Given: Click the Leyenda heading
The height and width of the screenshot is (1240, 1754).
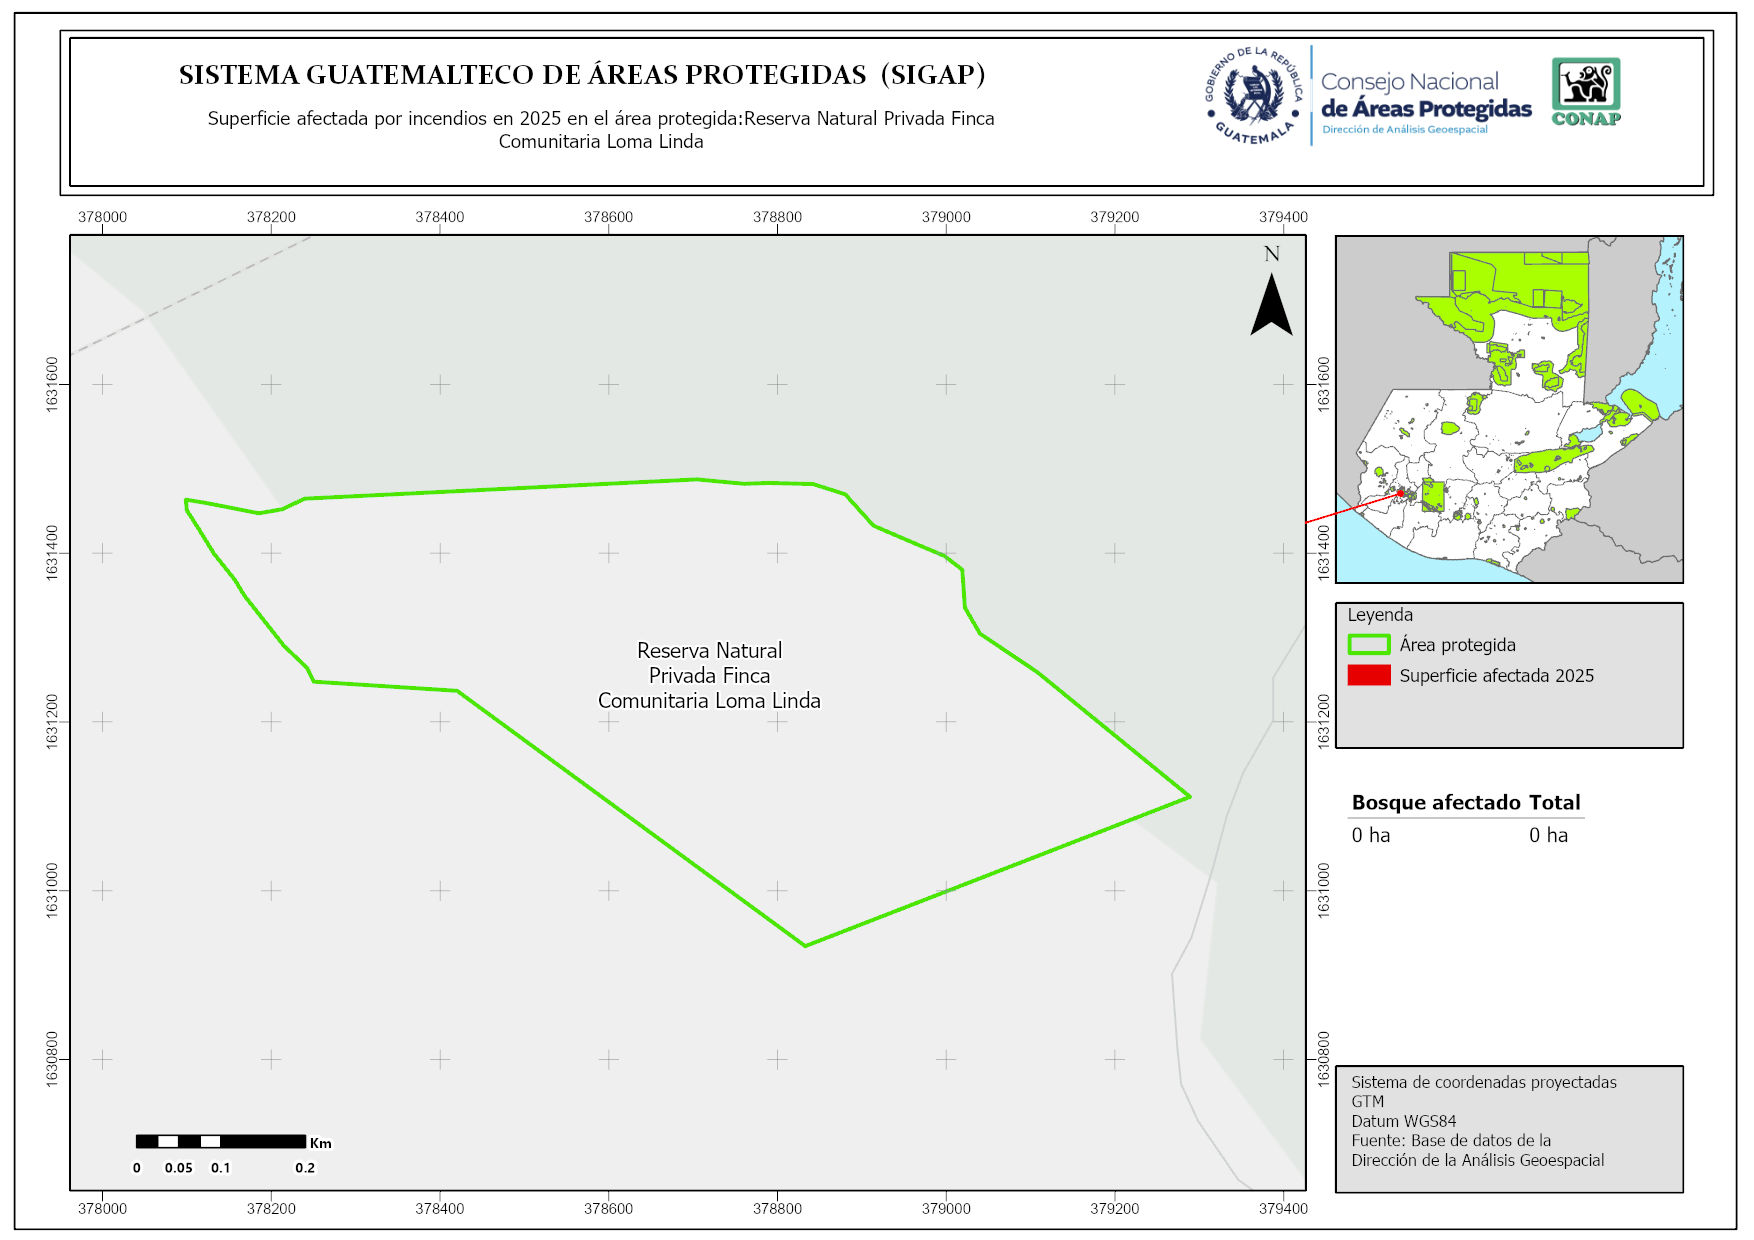Looking at the screenshot, I should [1379, 615].
